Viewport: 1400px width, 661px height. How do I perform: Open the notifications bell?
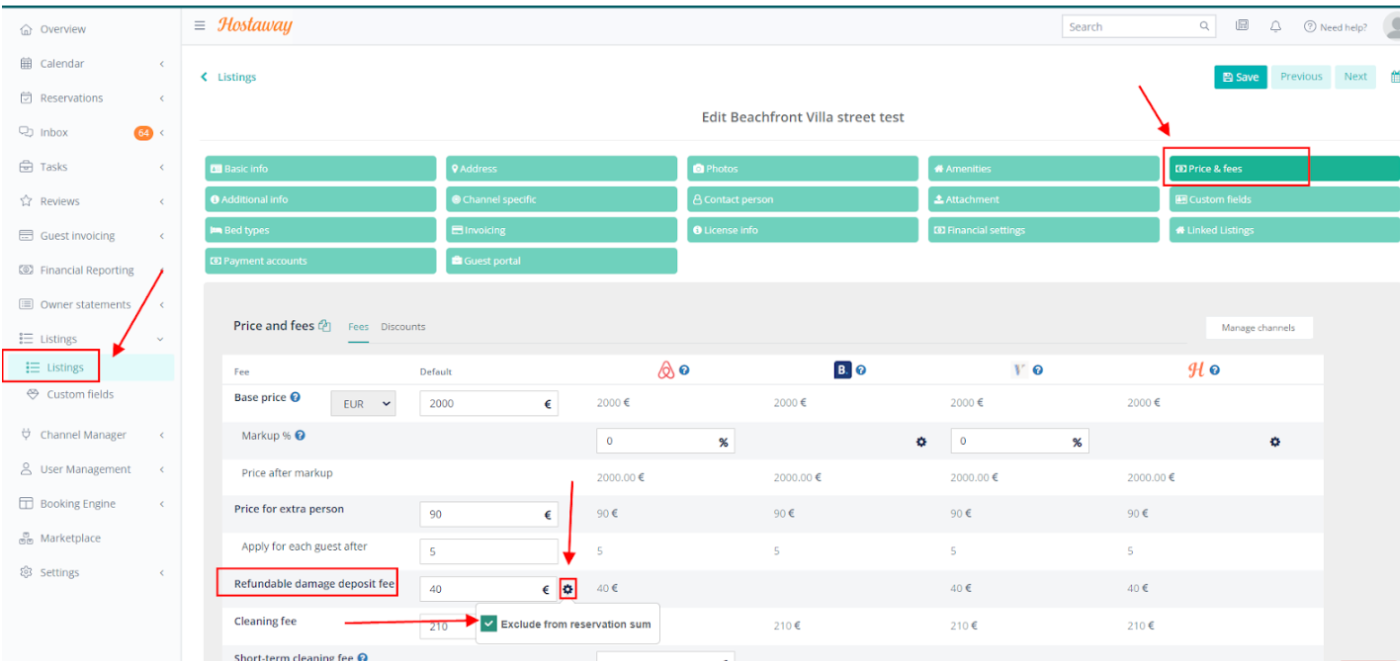pos(1276,27)
